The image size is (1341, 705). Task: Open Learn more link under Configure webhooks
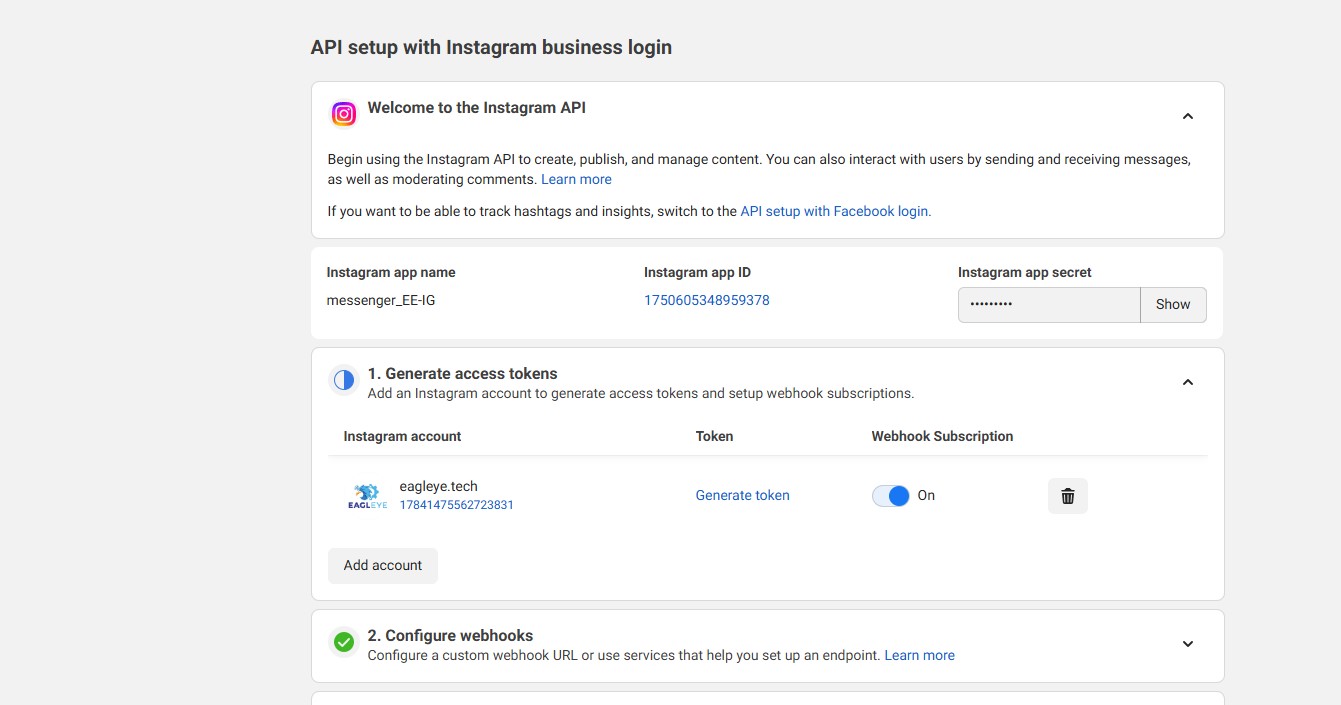click(920, 655)
